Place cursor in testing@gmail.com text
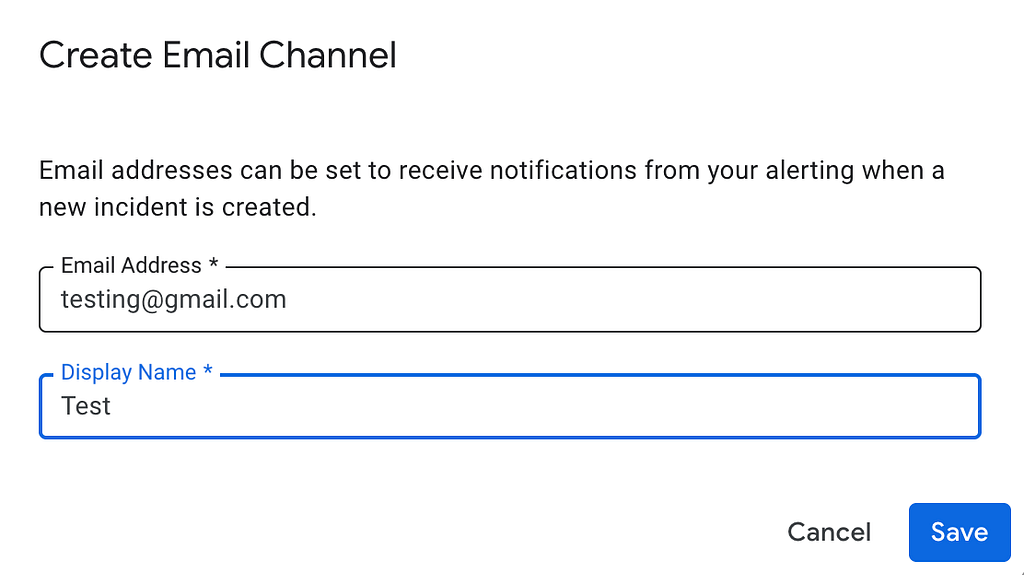The height and width of the screenshot is (575, 1024). coord(174,299)
